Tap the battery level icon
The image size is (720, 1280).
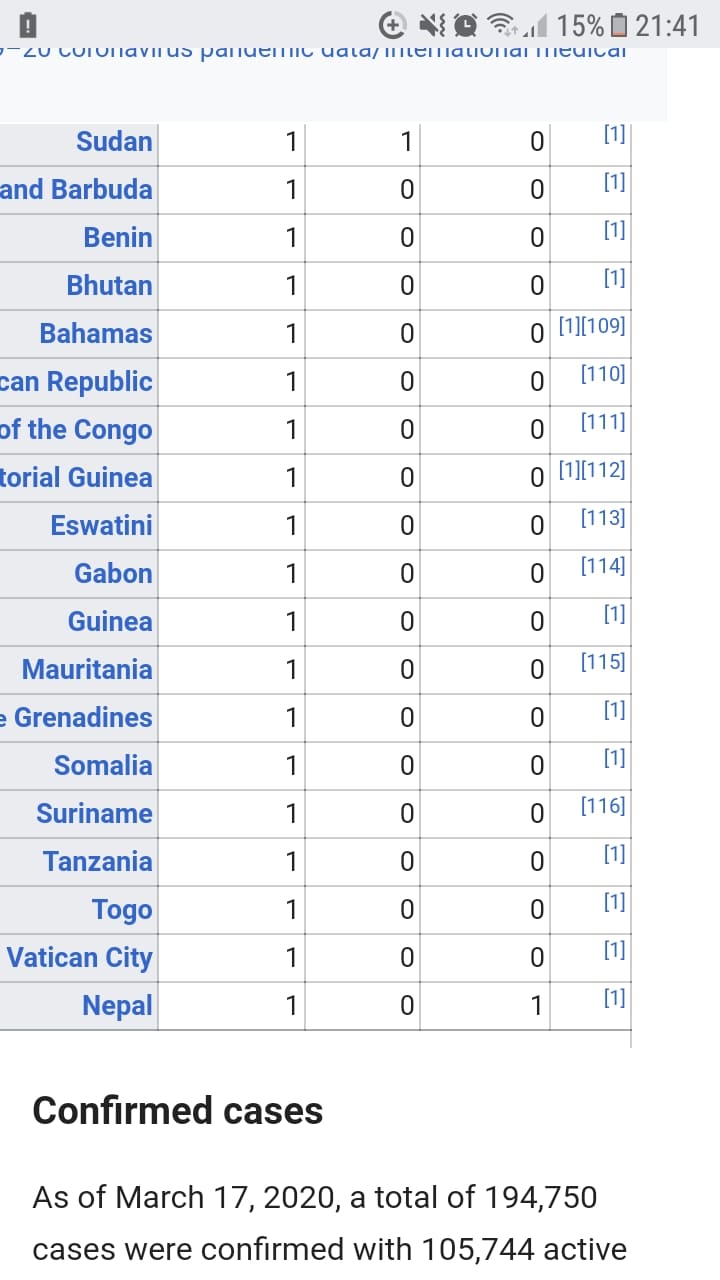pos(619,24)
